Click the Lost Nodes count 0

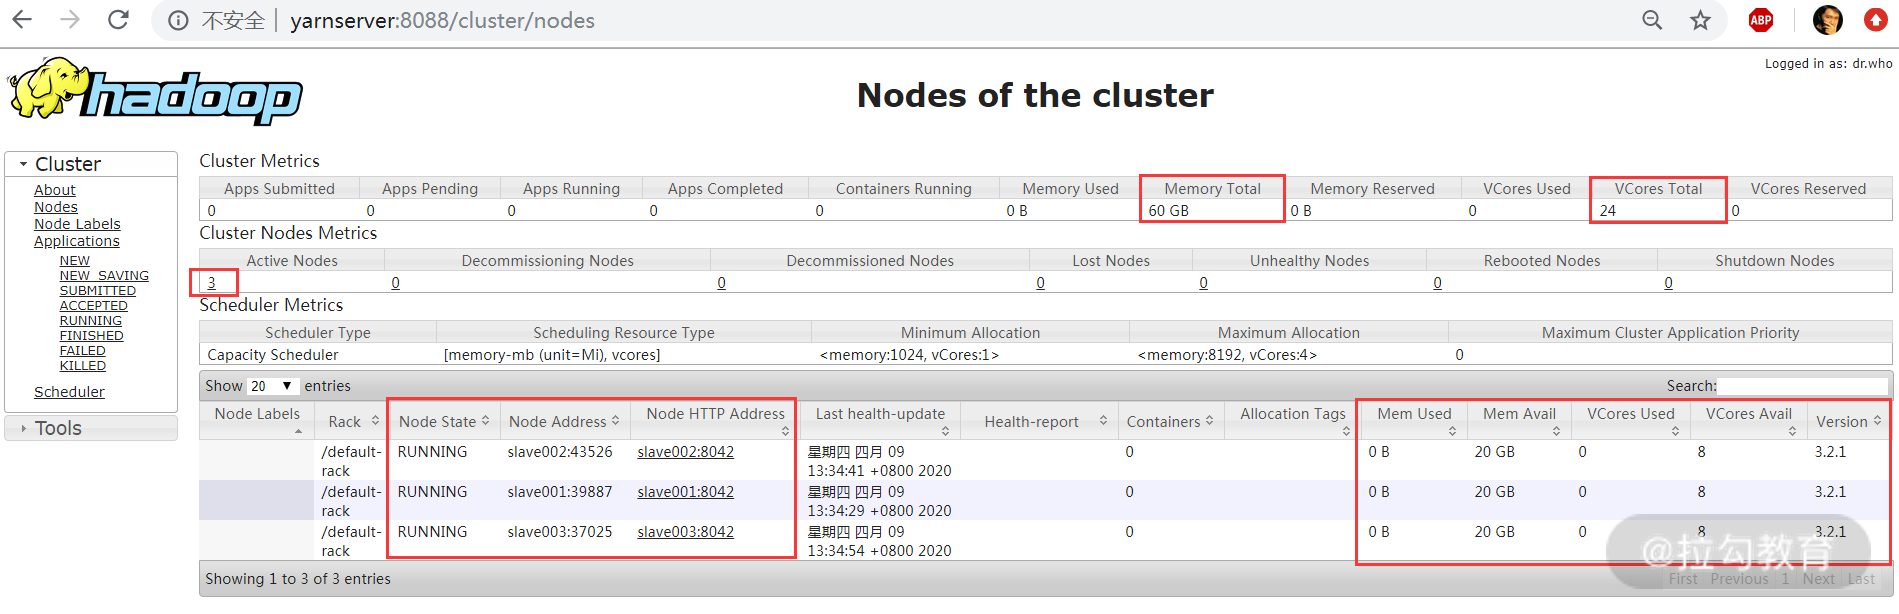1041,283
